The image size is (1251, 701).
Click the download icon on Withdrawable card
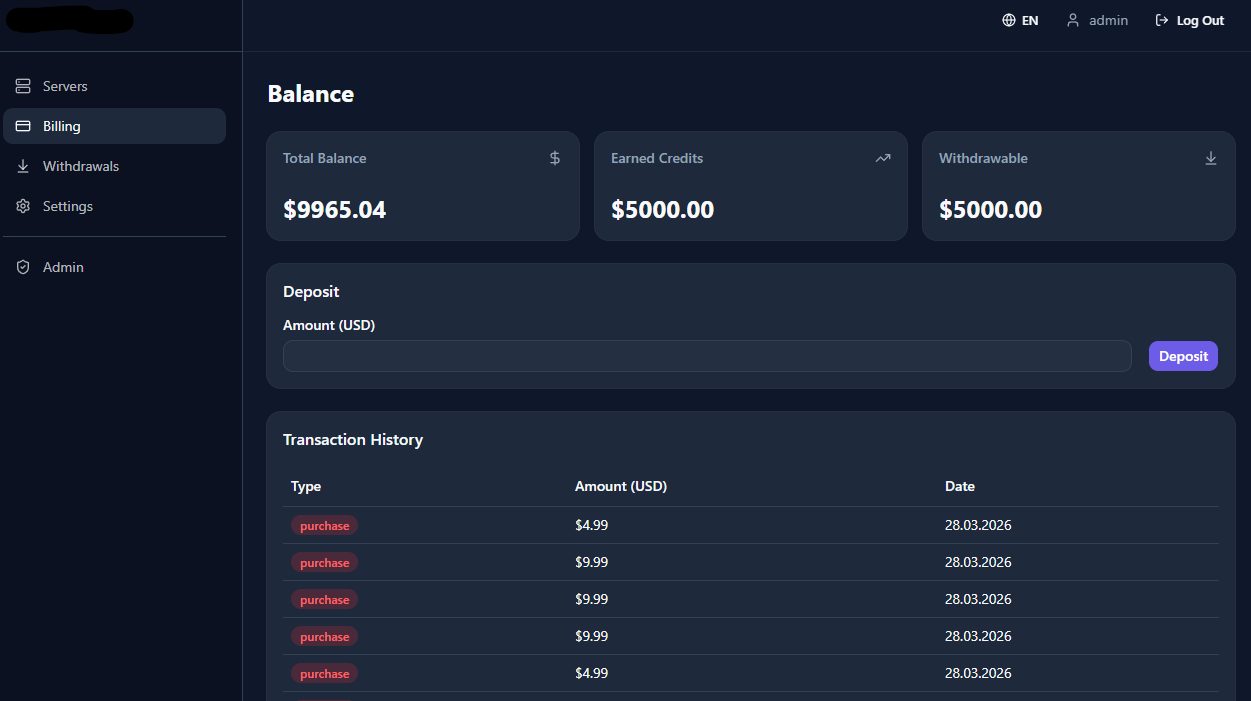[1210, 158]
